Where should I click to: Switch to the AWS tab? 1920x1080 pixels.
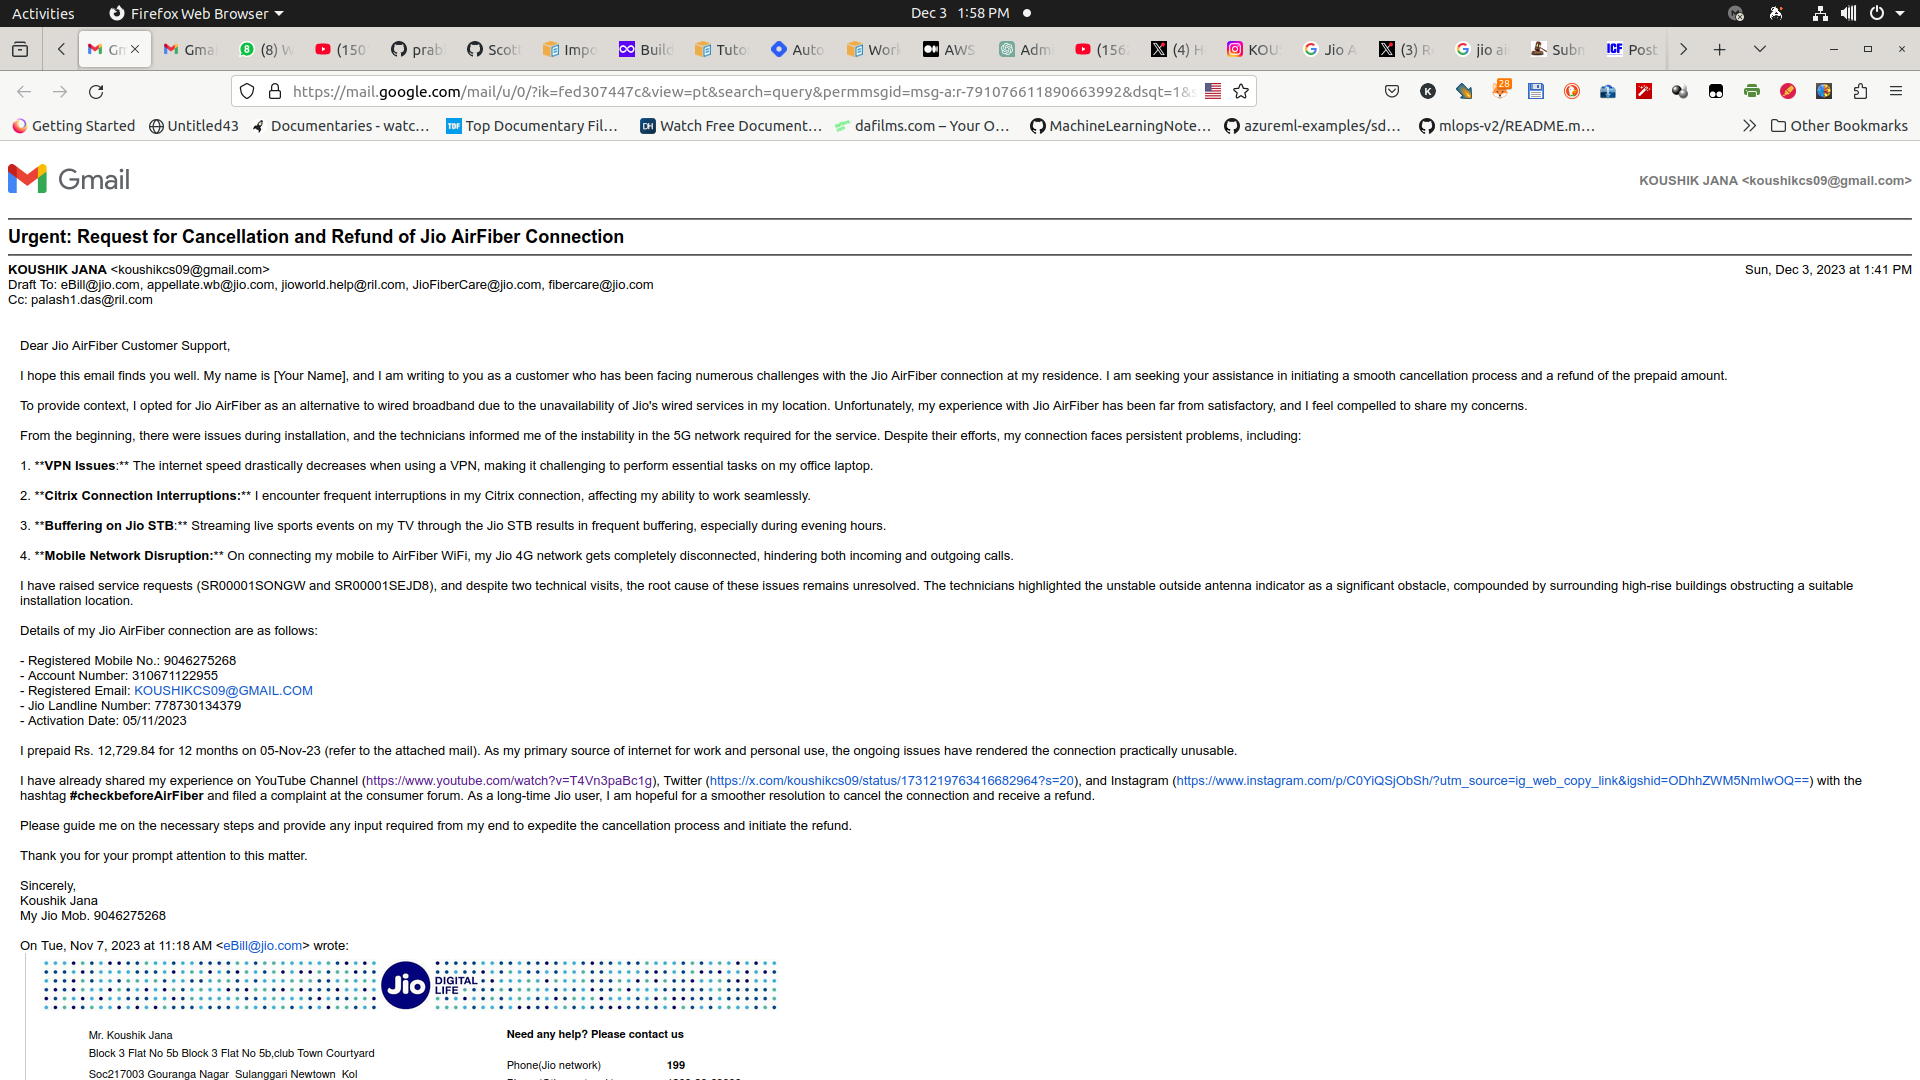point(948,49)
